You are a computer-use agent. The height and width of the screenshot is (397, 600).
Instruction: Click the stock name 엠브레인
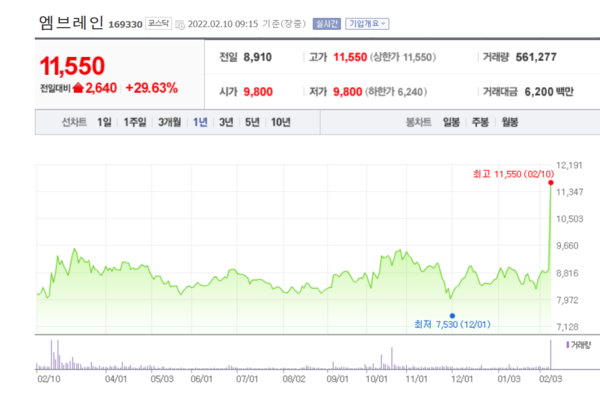(71, 23)
